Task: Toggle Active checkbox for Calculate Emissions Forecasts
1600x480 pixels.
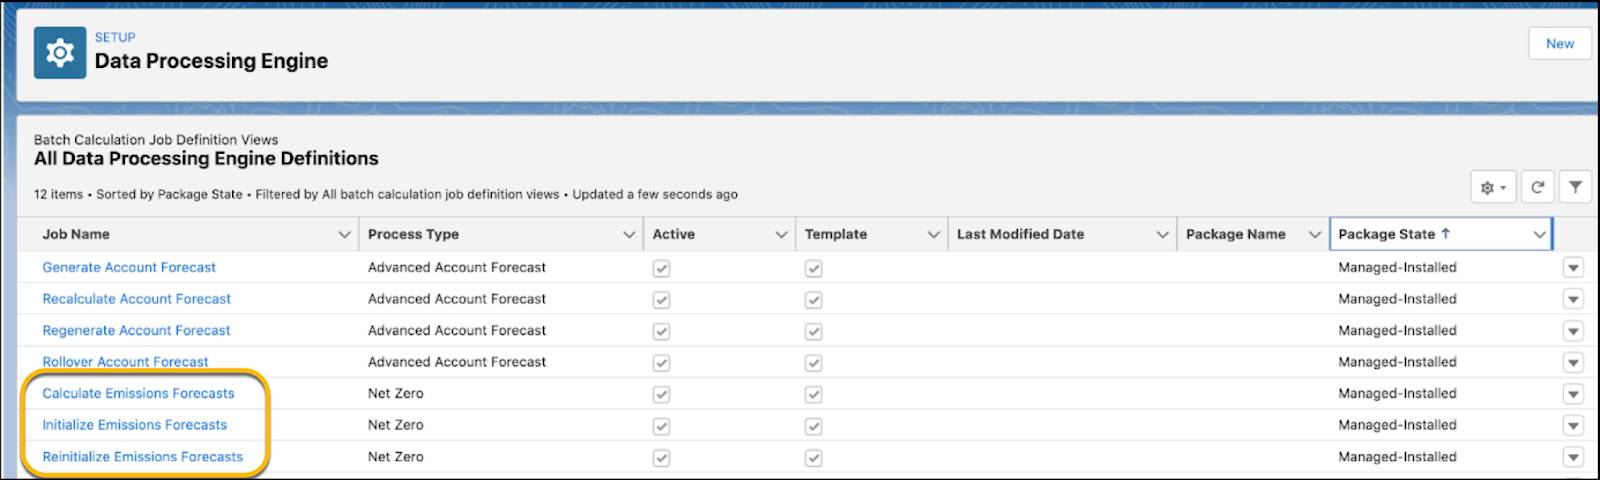Action: [x=661, y=394]
